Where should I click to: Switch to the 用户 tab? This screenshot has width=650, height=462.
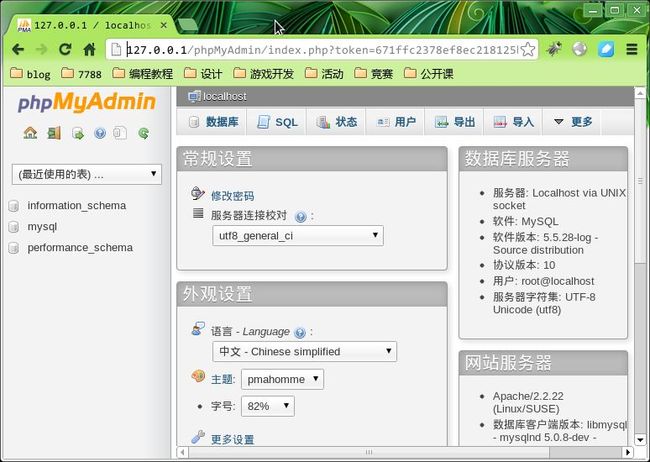(395, 122)
